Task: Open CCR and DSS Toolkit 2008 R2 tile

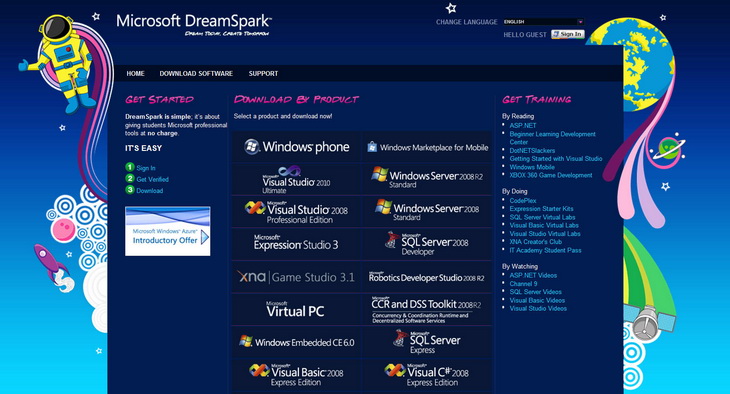Action: coord(427,310)
